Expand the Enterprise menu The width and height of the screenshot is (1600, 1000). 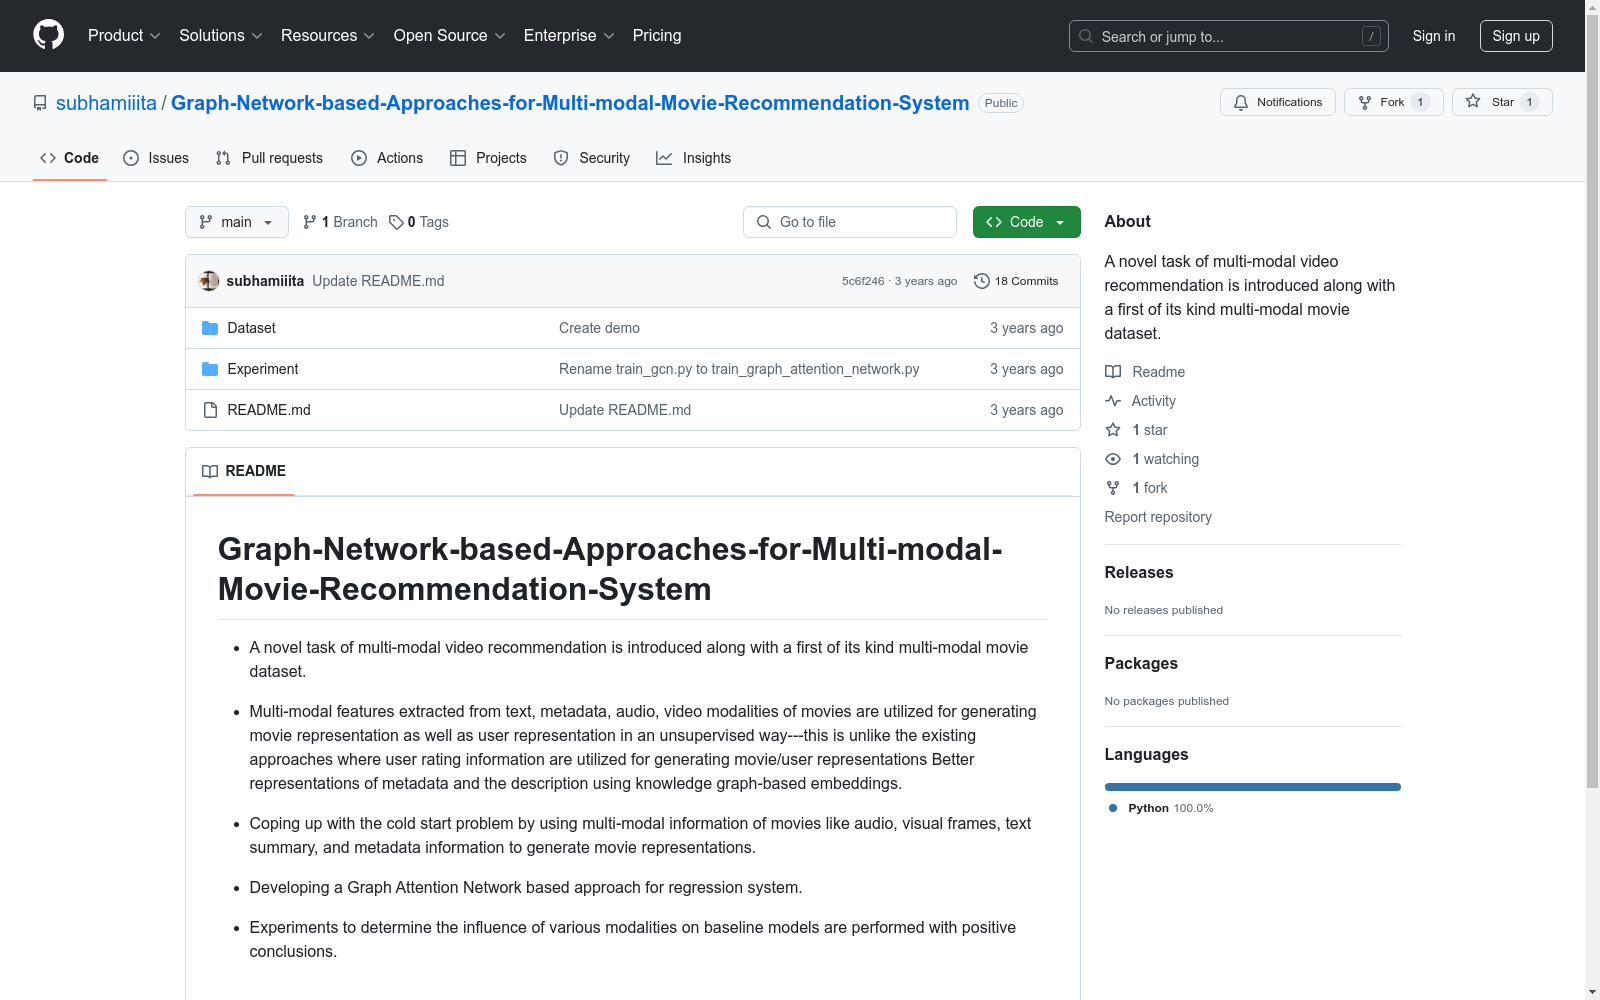569,35
